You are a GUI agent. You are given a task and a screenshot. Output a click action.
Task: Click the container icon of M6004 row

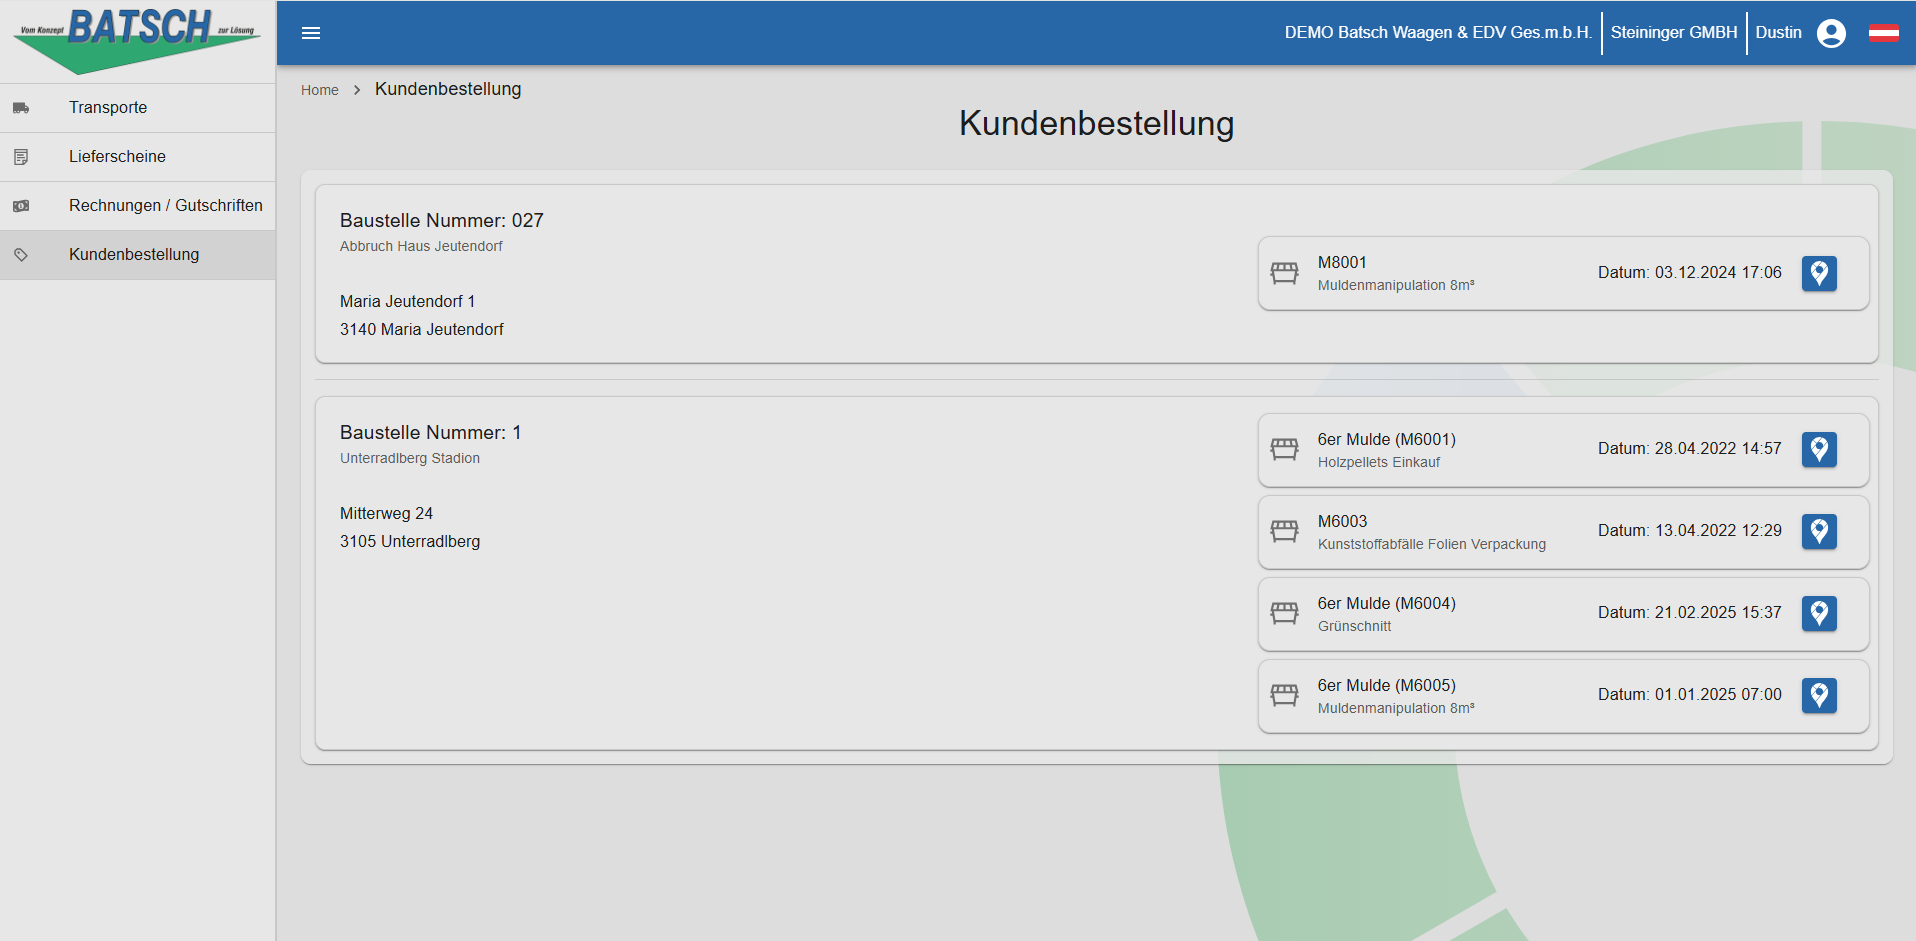pyautogui.click(x=1284, y=614)
